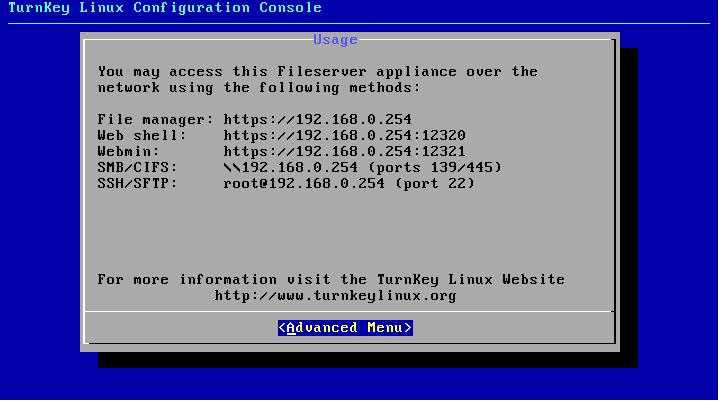Click the Usage dialog title
Image resolution: width=720 pixels, height=401 pixels.
[335, 40]
